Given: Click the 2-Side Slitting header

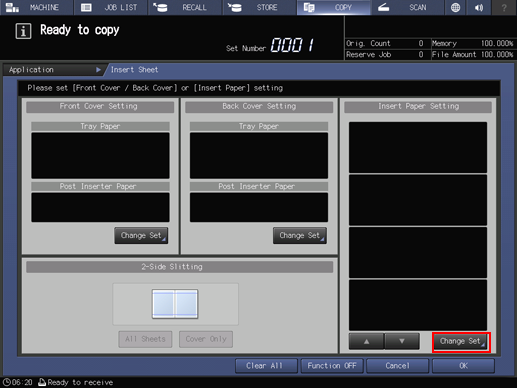Looking at the screenshot, I should [179, 267].
